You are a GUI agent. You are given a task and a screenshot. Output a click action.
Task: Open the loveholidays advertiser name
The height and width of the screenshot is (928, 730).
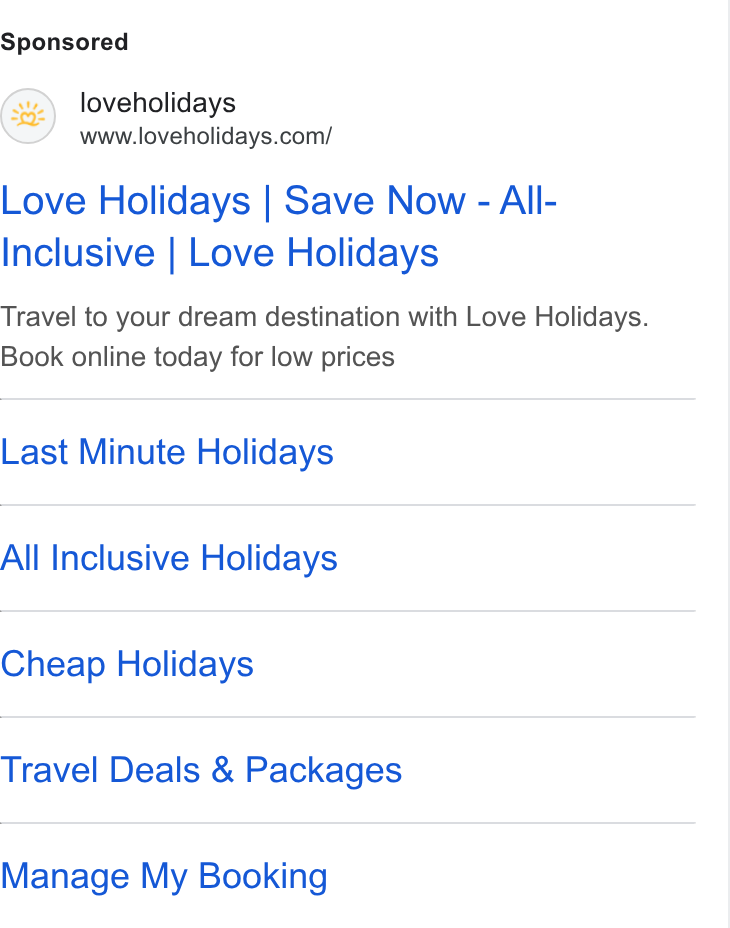158,103
